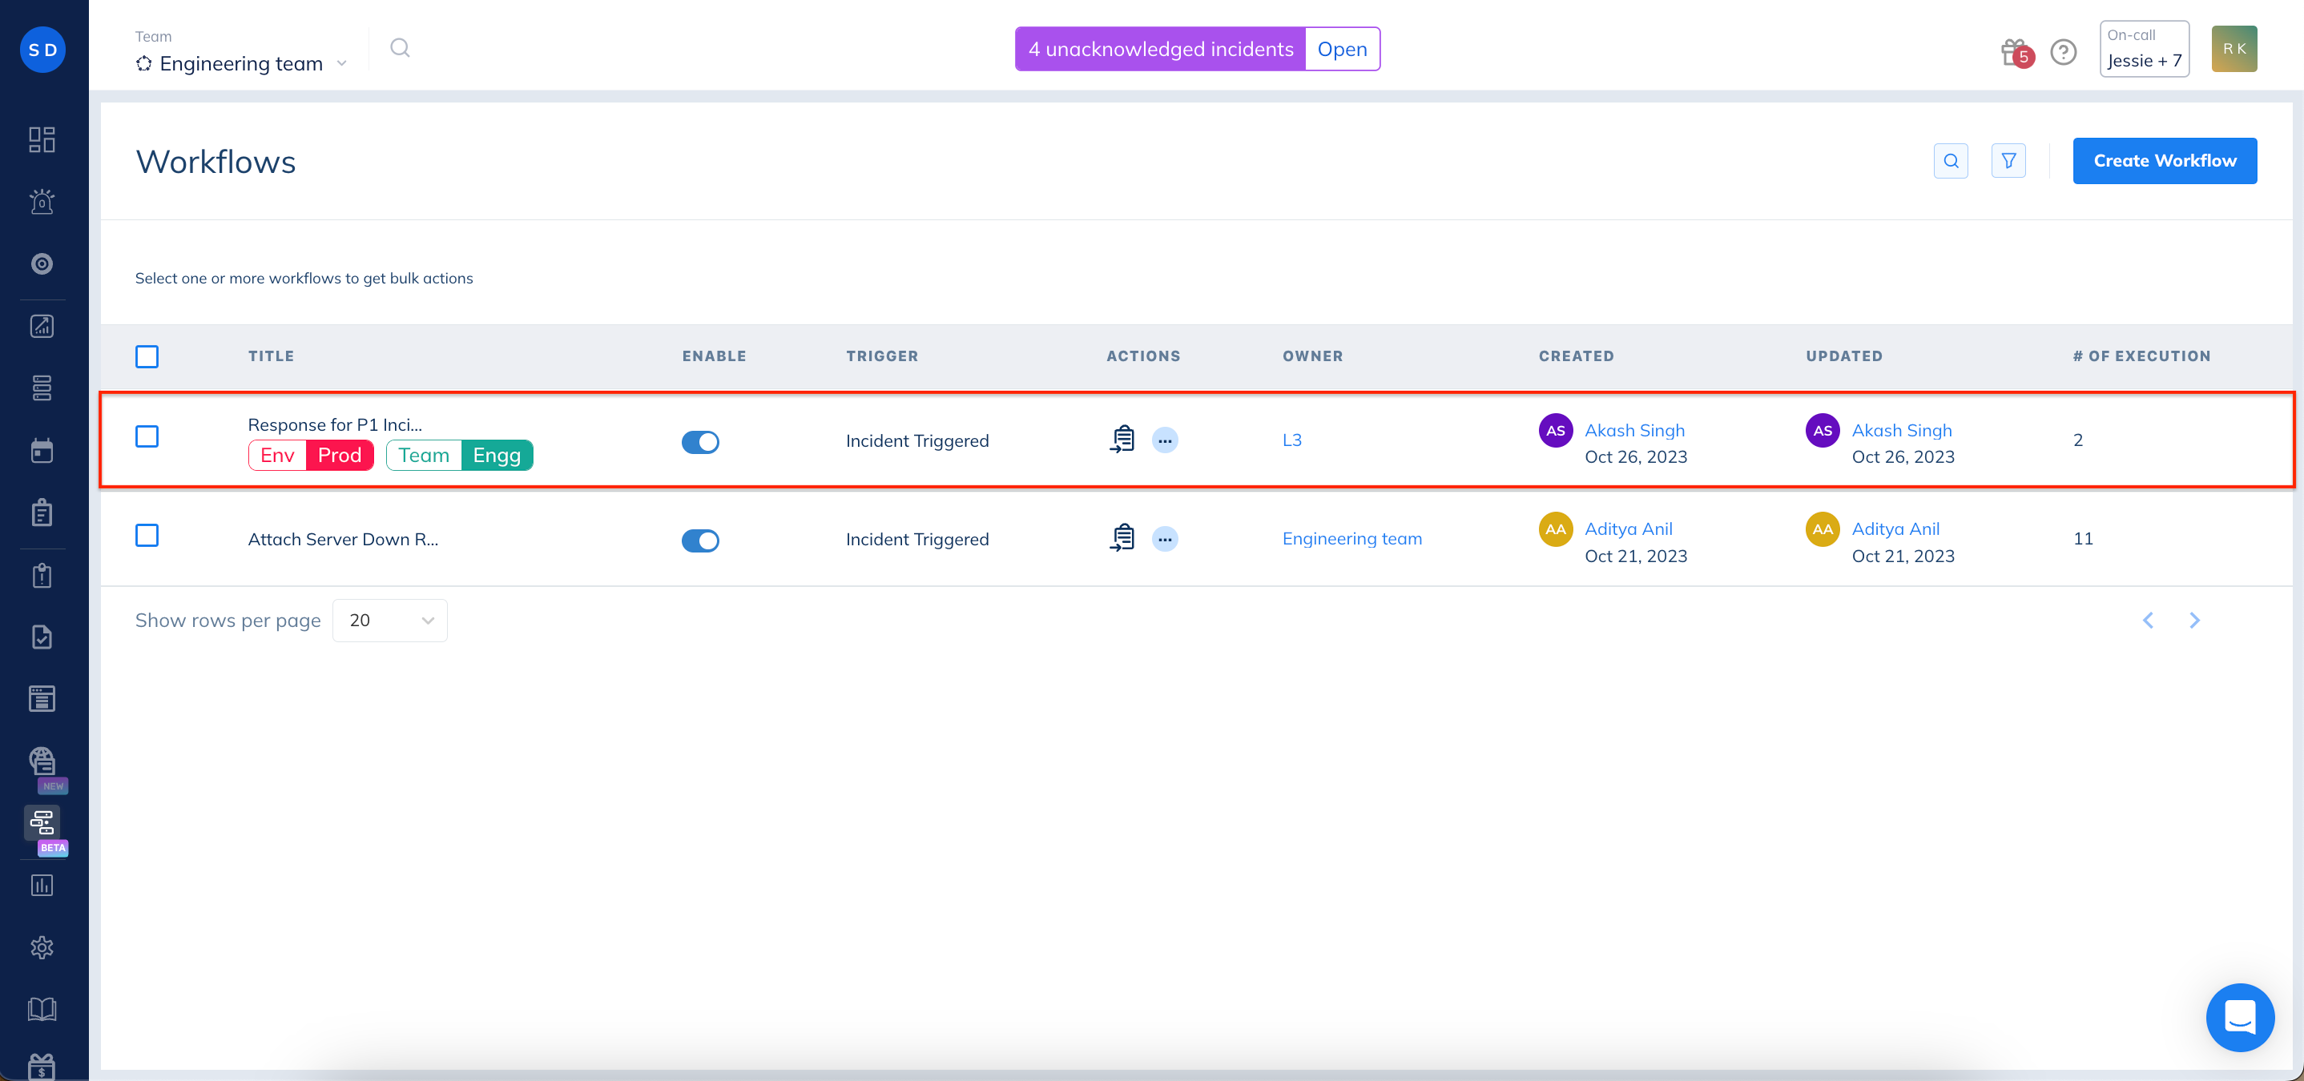
Task: Open the On-call Jessie + 7 box
Action: coord(2144,49)
